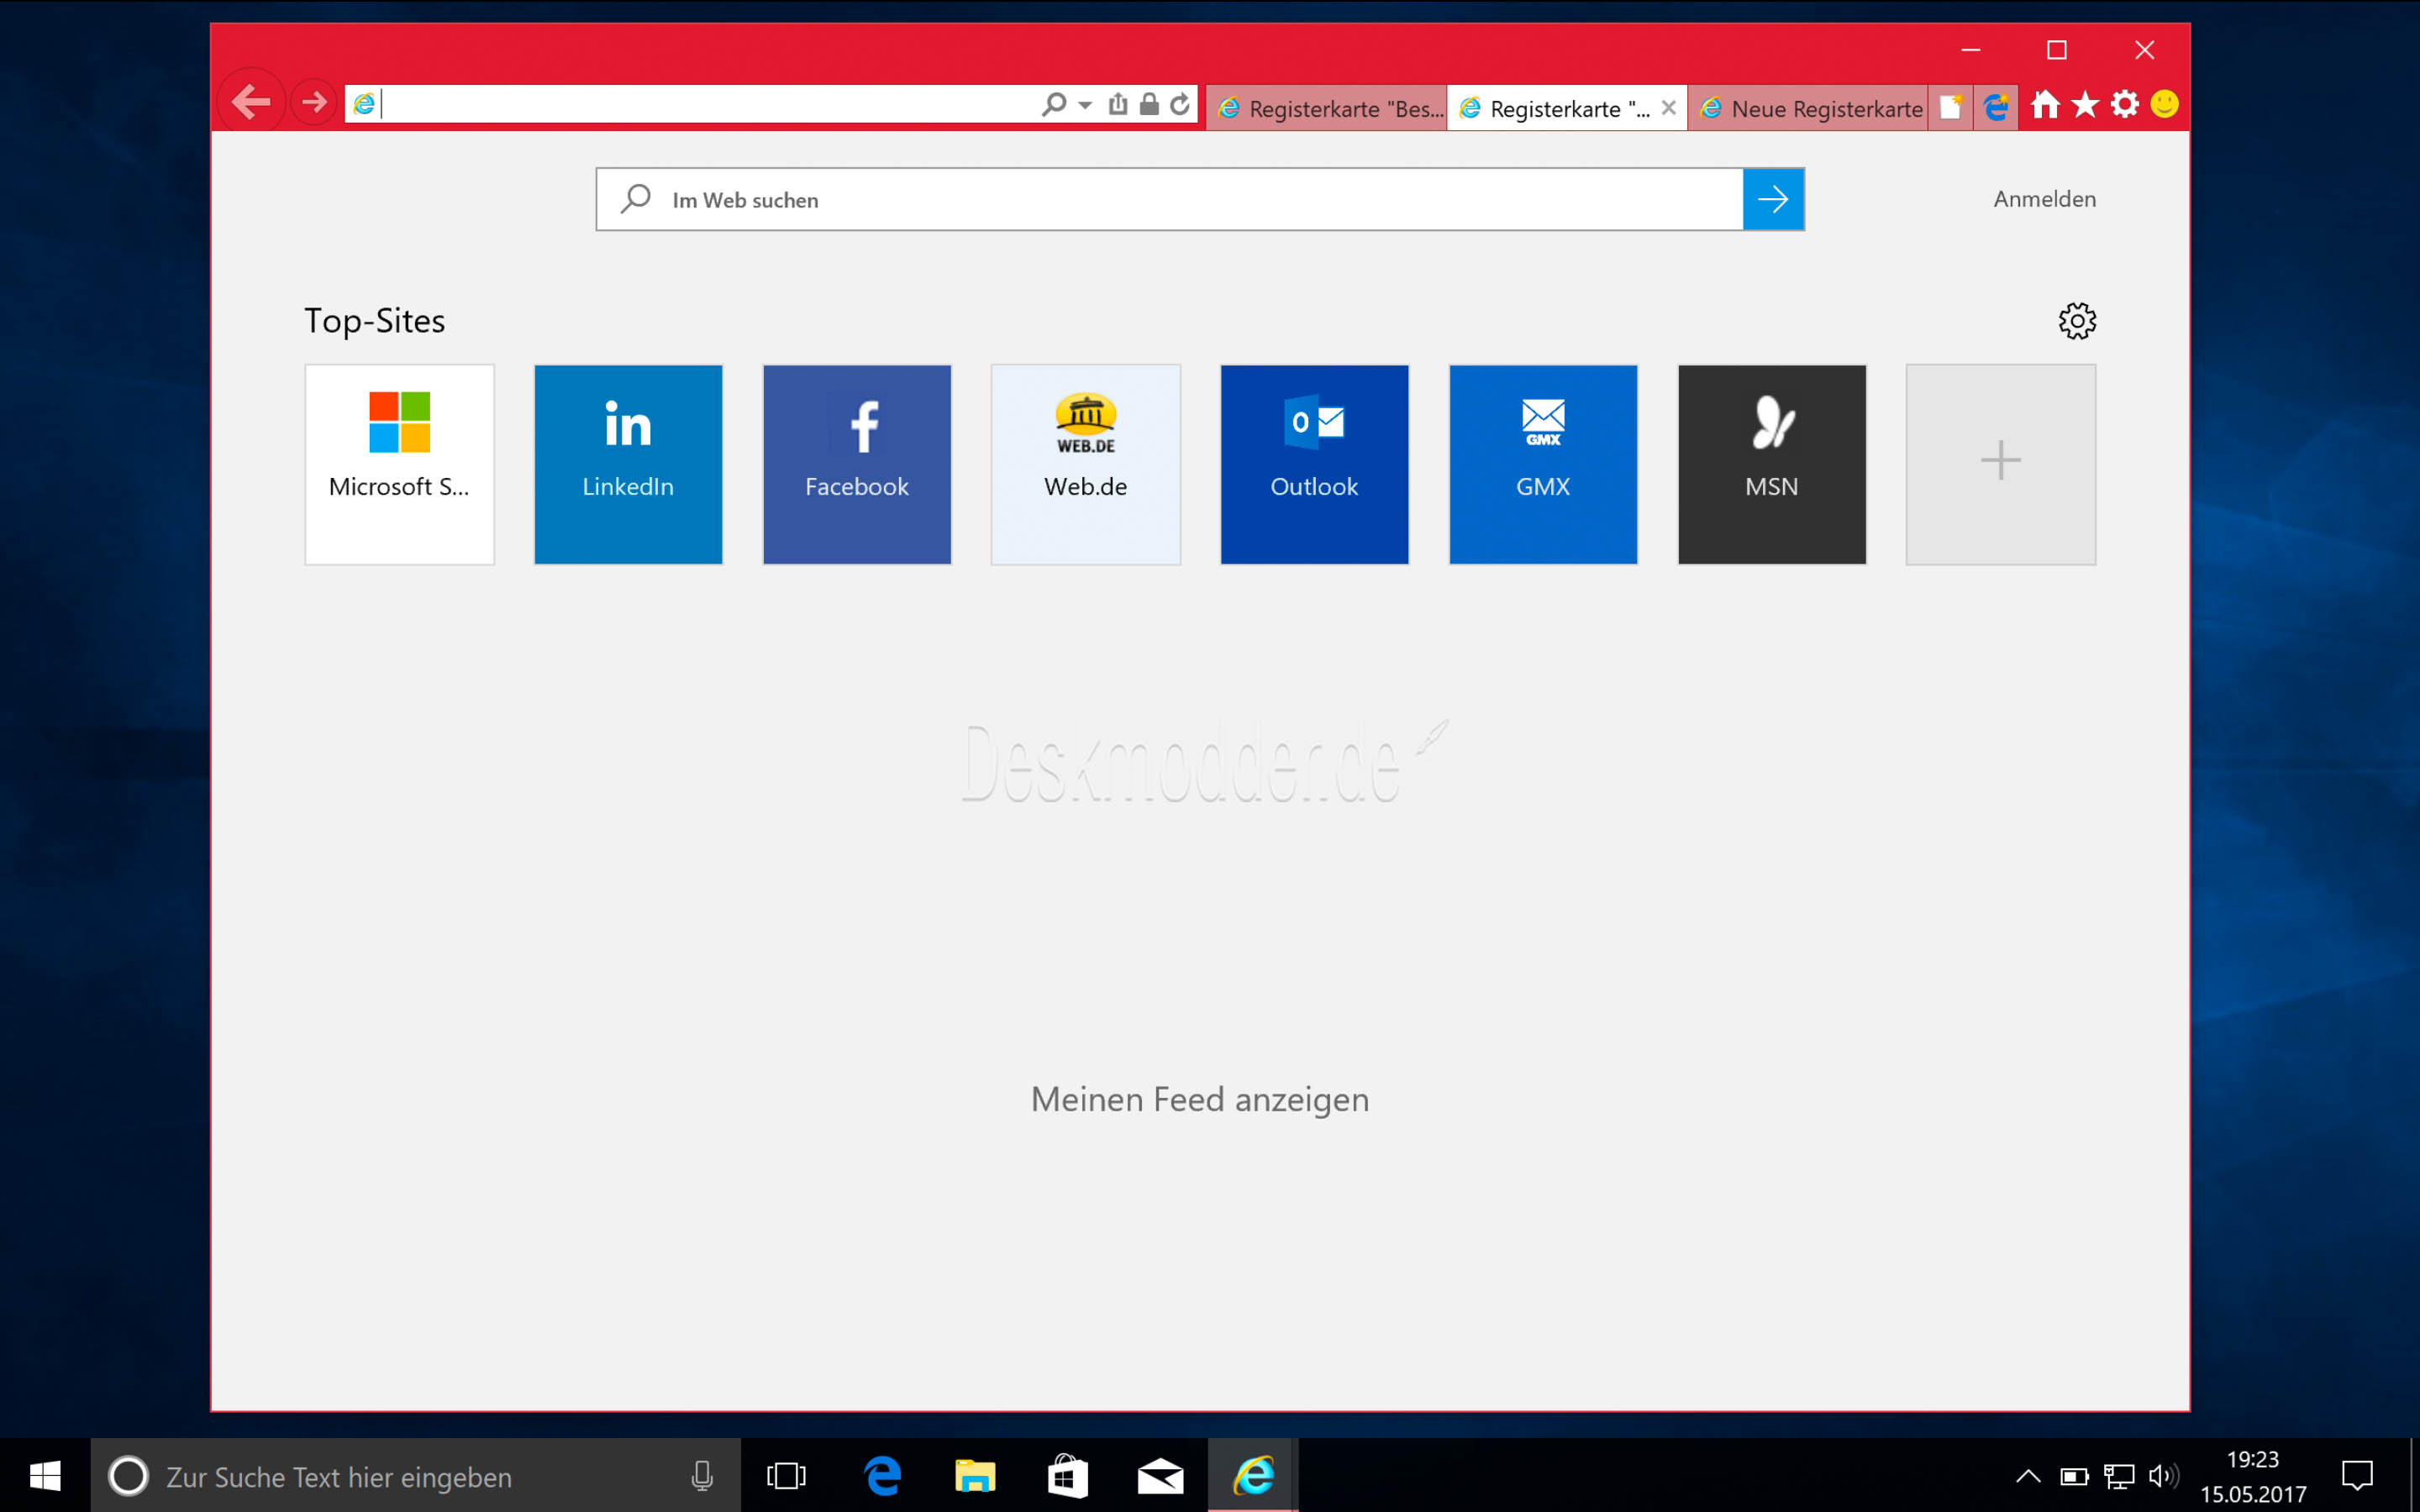The image size is (2420, 1512).
Task: Click the Anmelden sign-in link
Action: pos(2044,199)
